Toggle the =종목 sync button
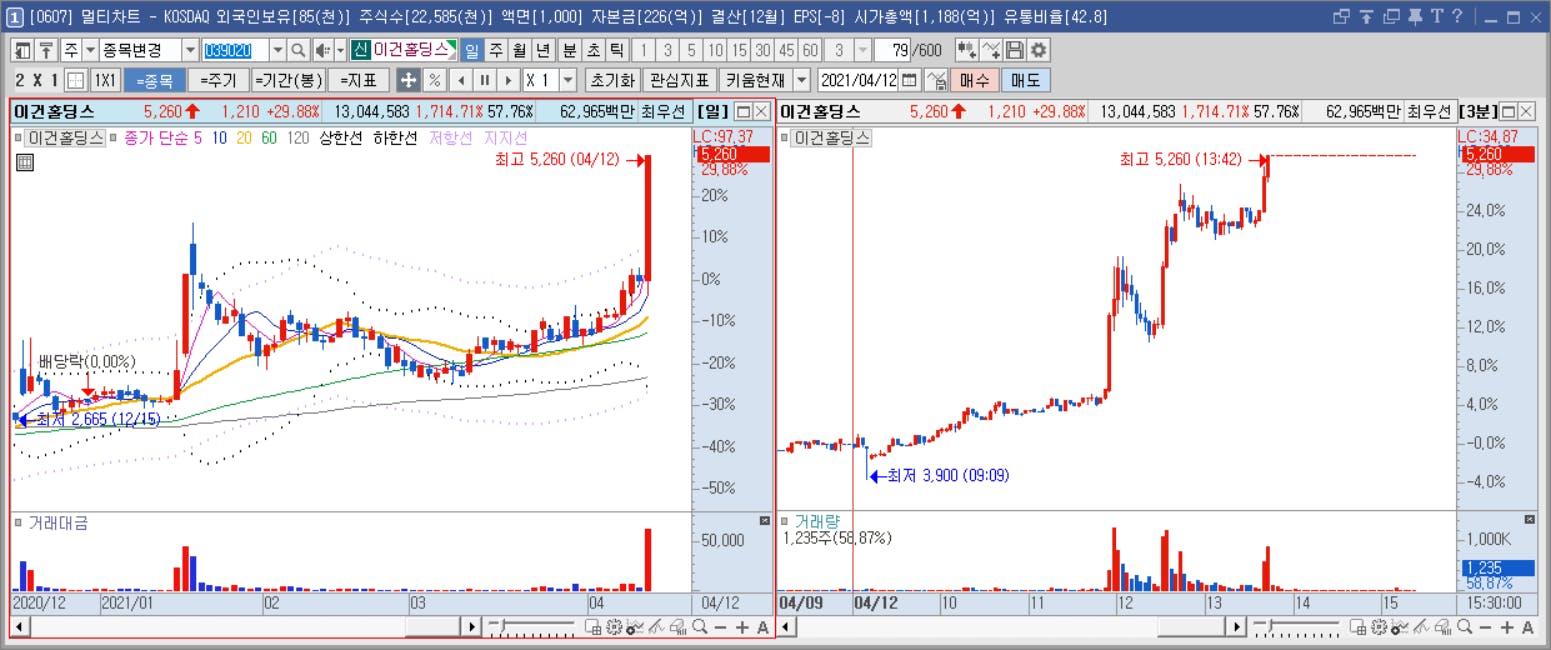Image resolution: width=1551 pixels, height=650 pixels. pyautogui.click(x=155, y=80)
